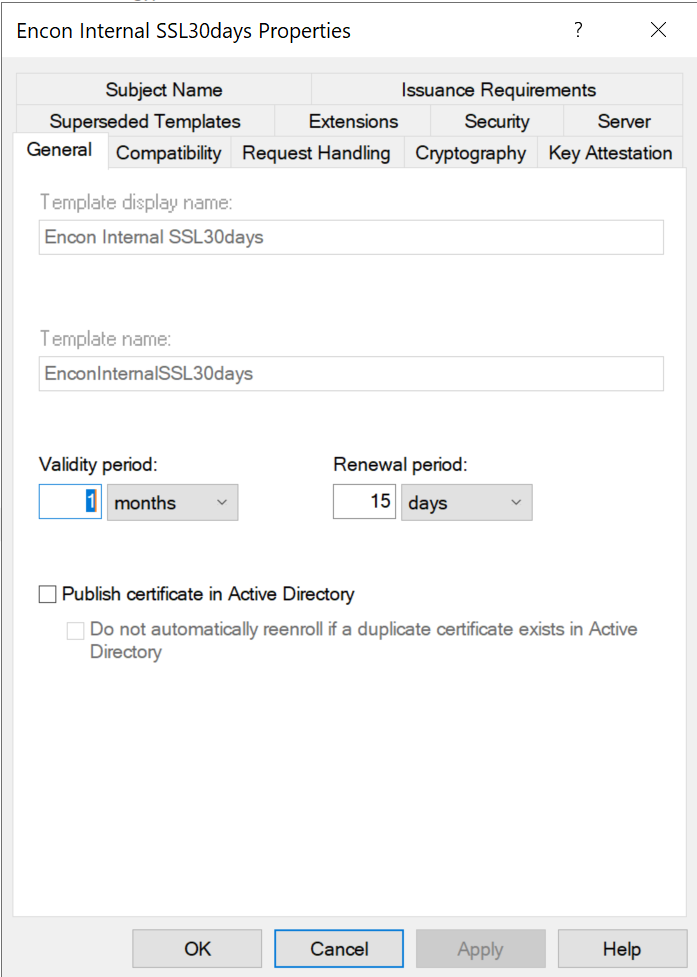This screenshot has height=977, width=697.
Task: Select the Cryptography tab
Action: click(469, 153)
